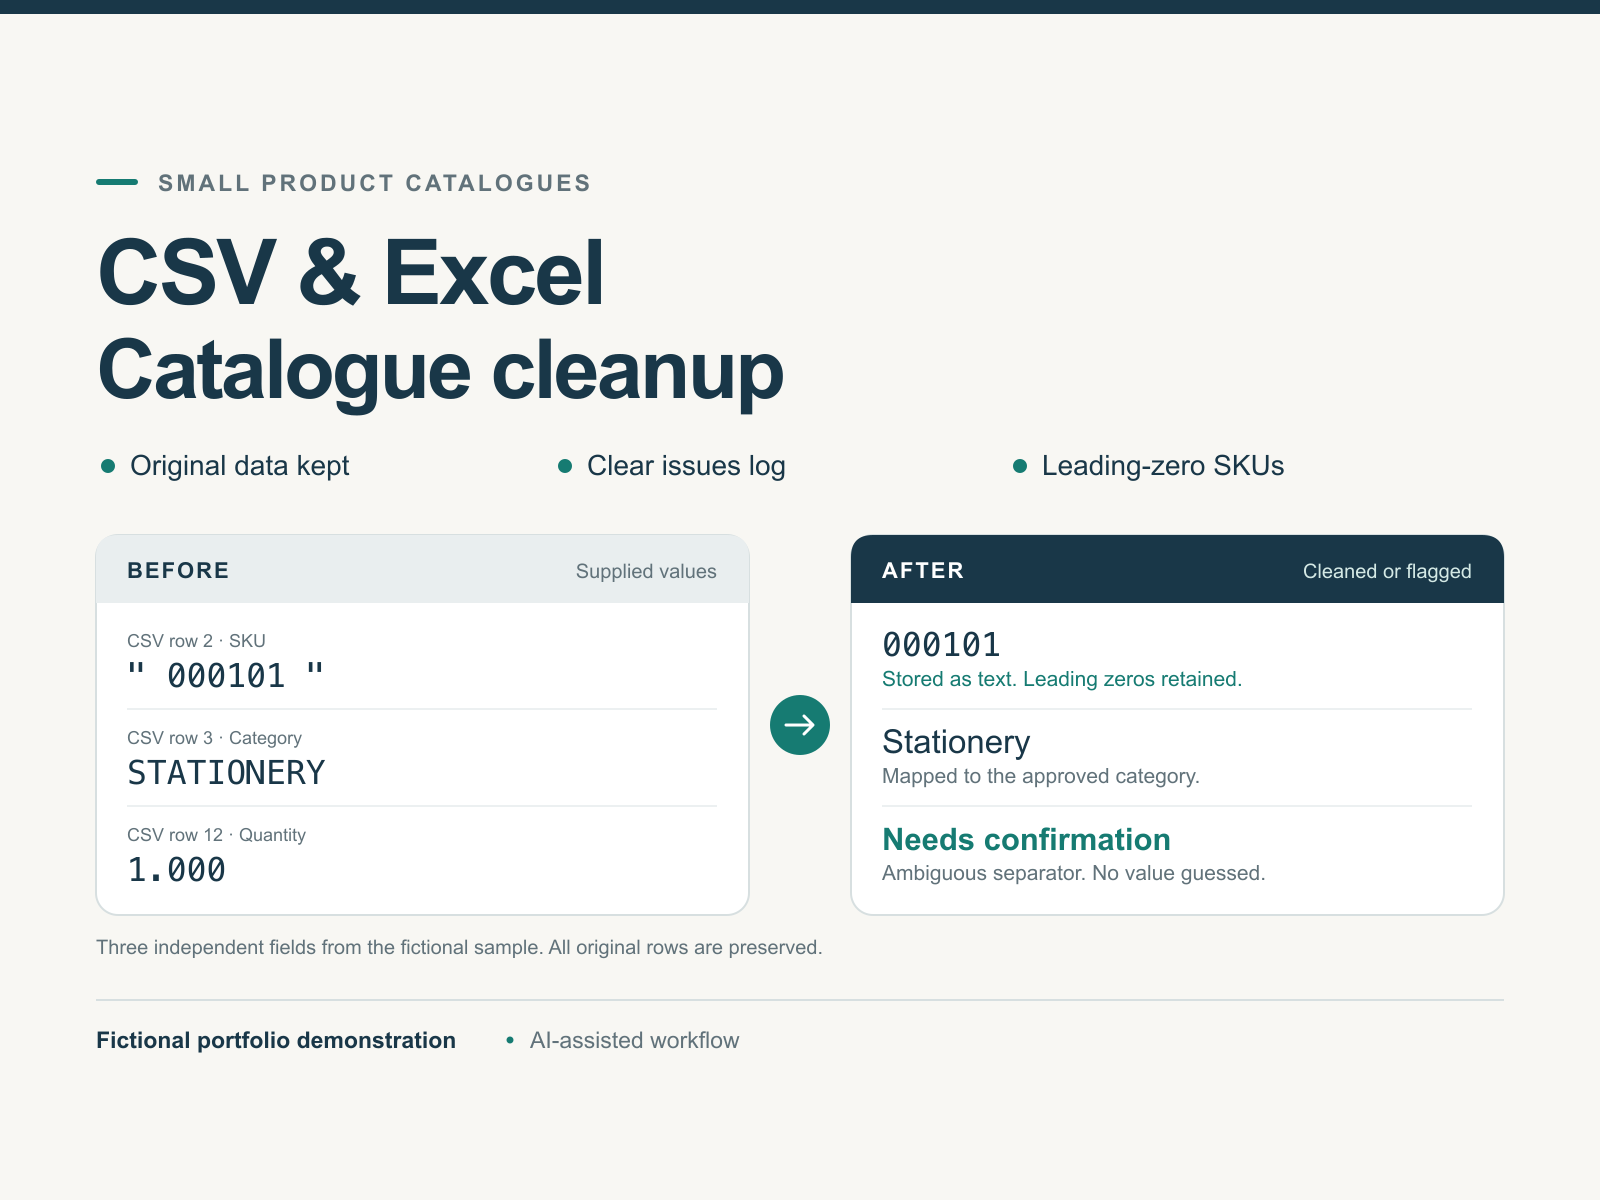Select the 'Stationery' cleaned category value
Viewport: 1600px width, 1200px height.
956,742
